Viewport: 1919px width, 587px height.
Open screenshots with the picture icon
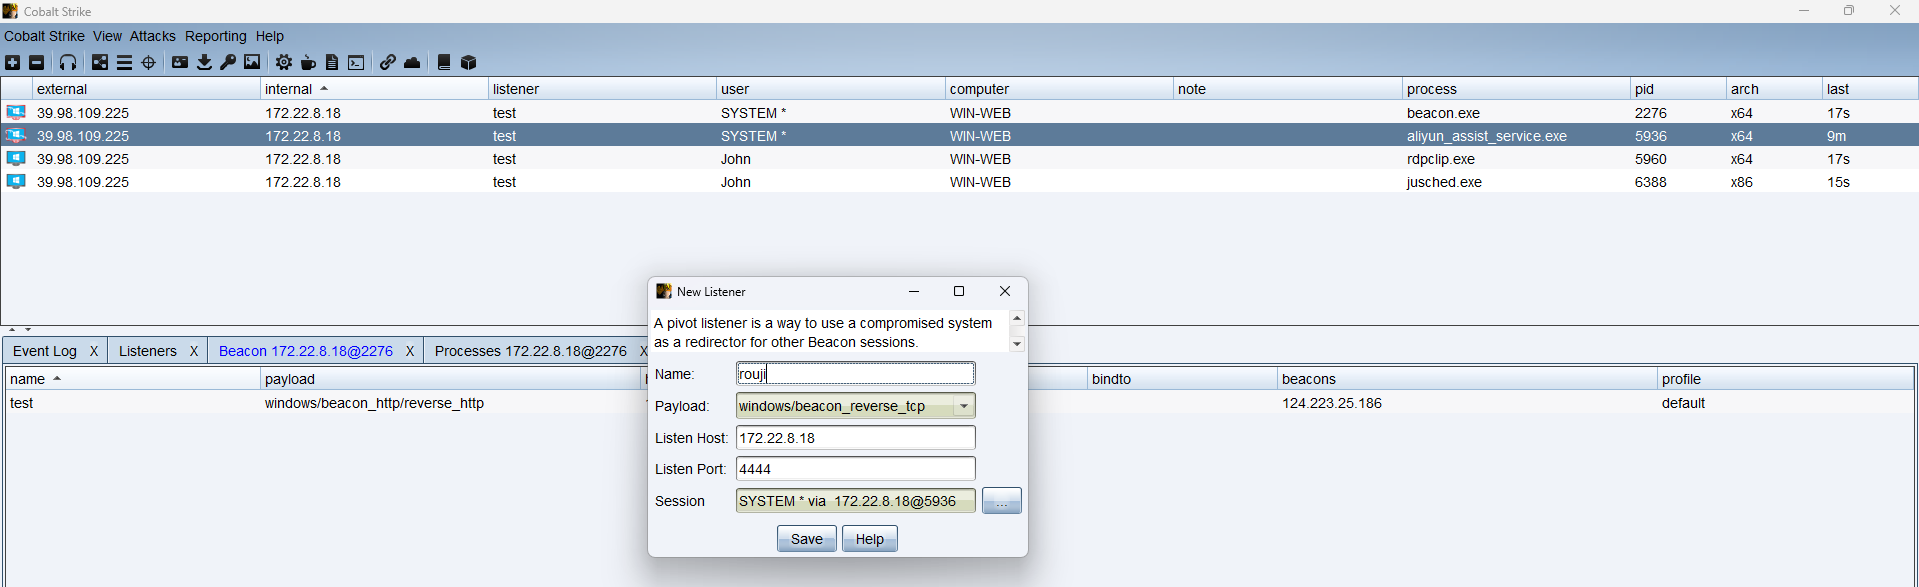[252, 62]
